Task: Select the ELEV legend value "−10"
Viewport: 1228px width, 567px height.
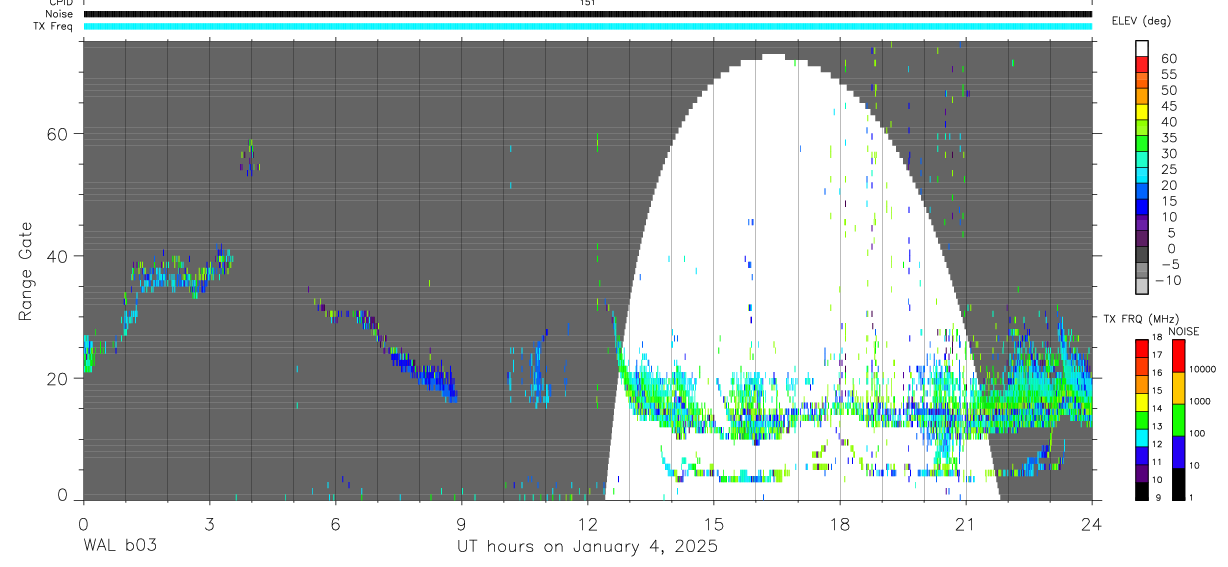Action: click(1168, 280)
